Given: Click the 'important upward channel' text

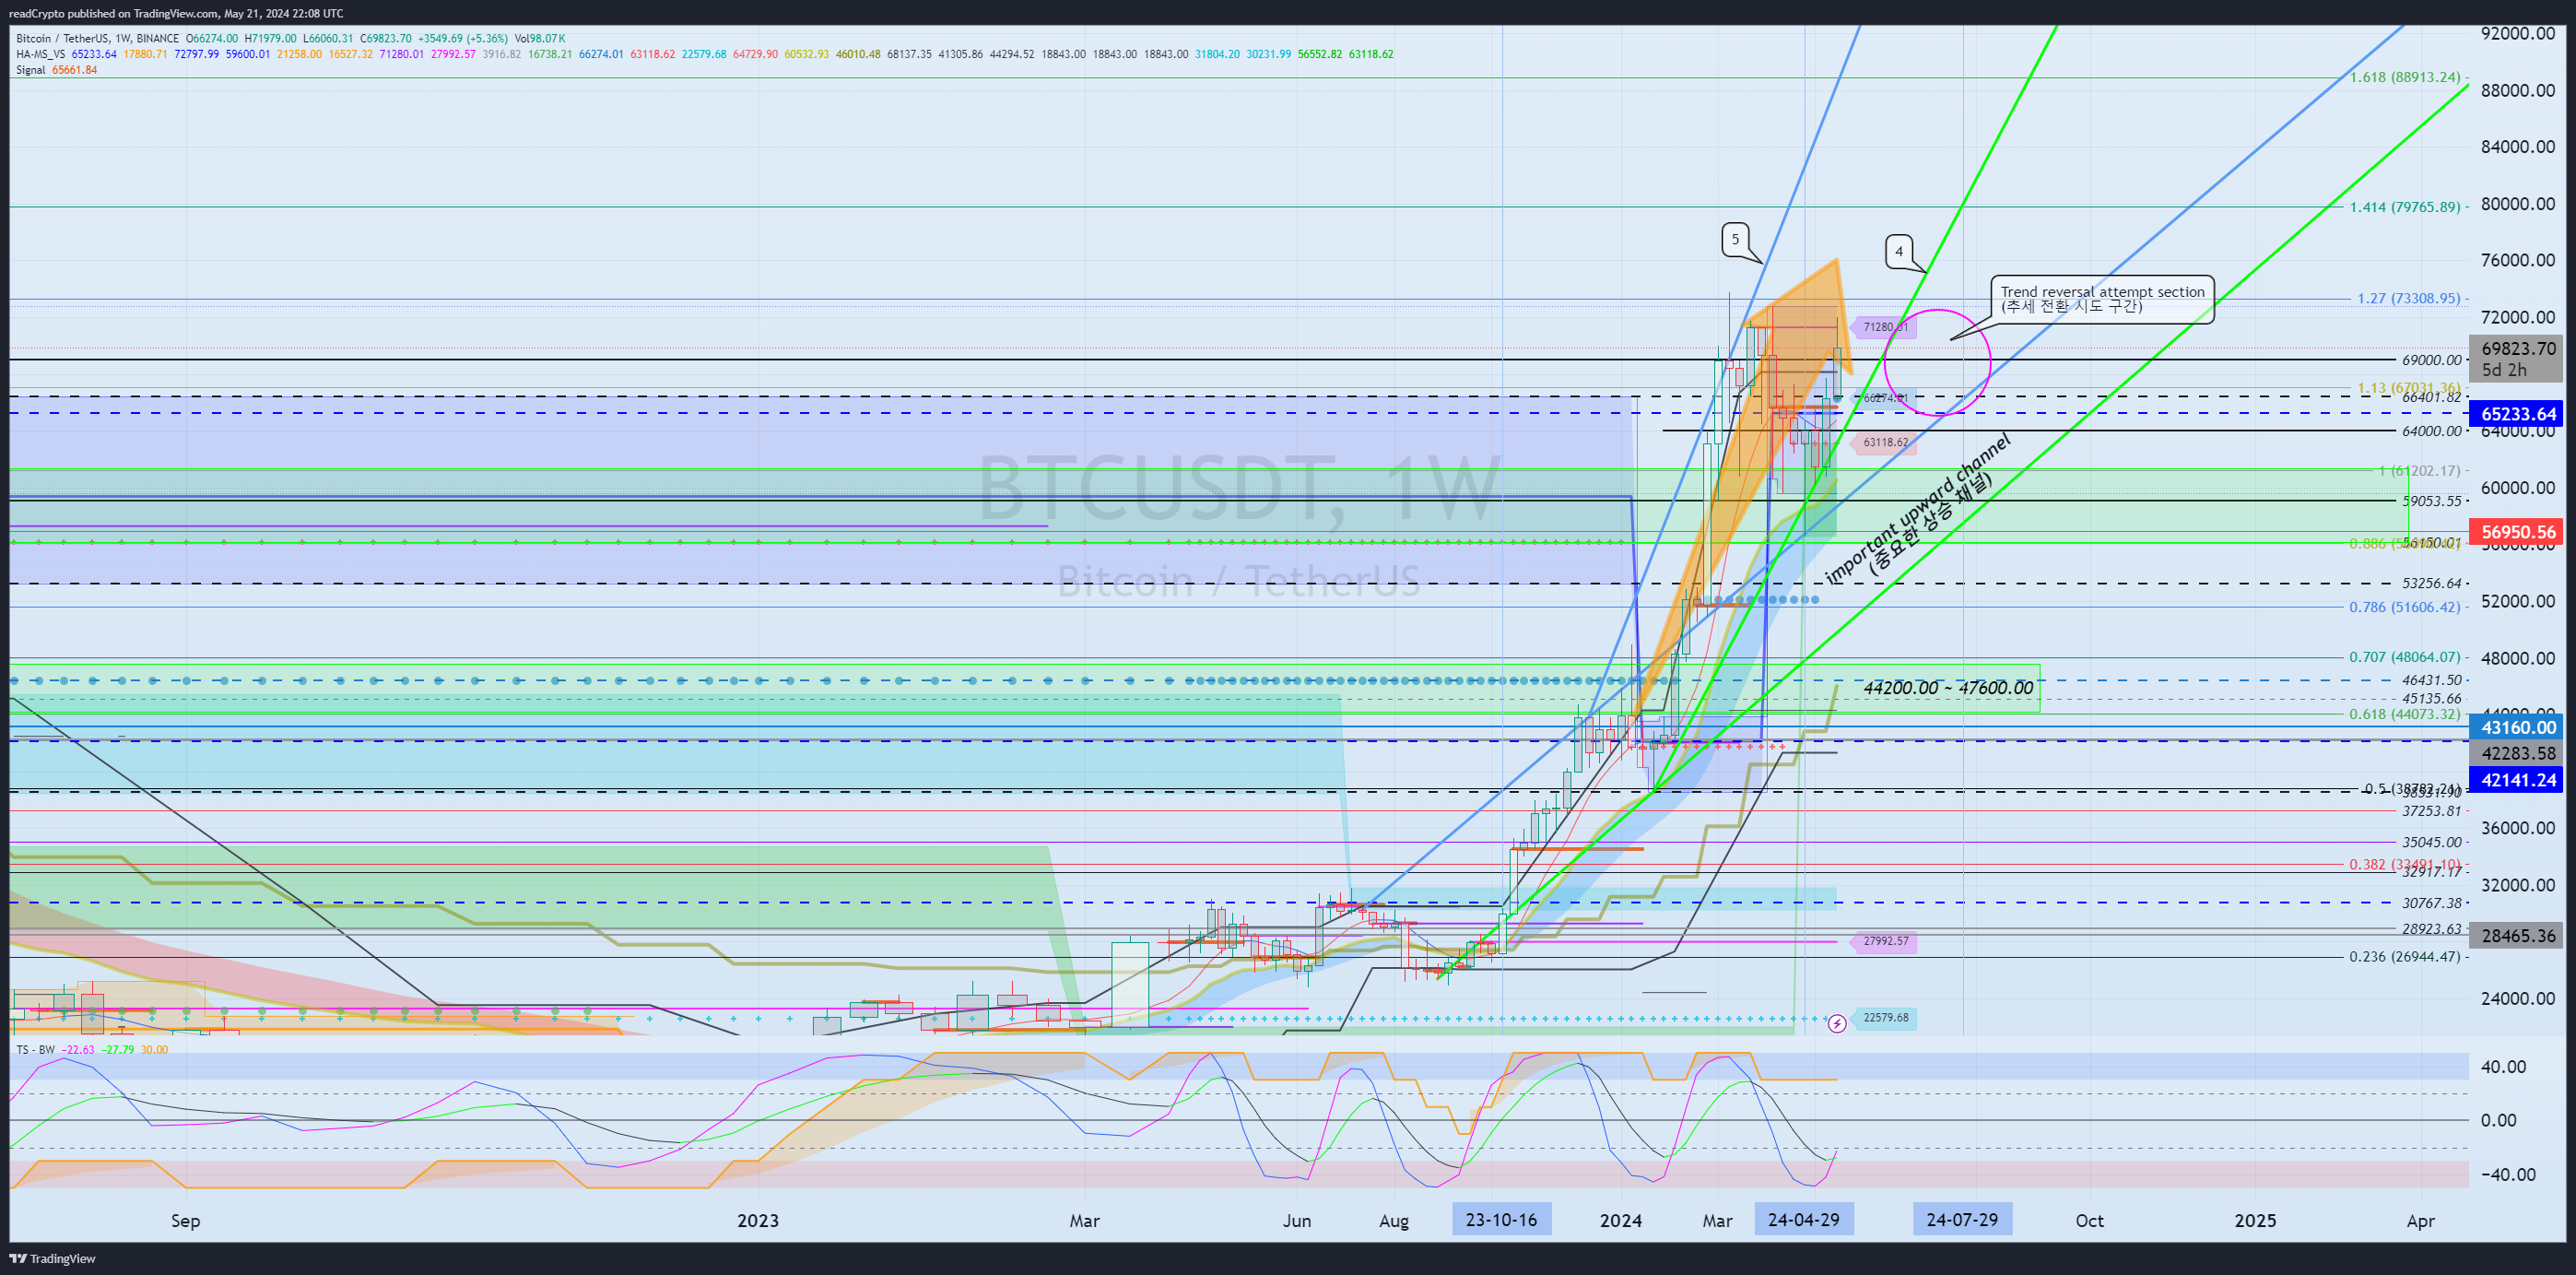Looking at the screenshot, I should point(1916,507).
